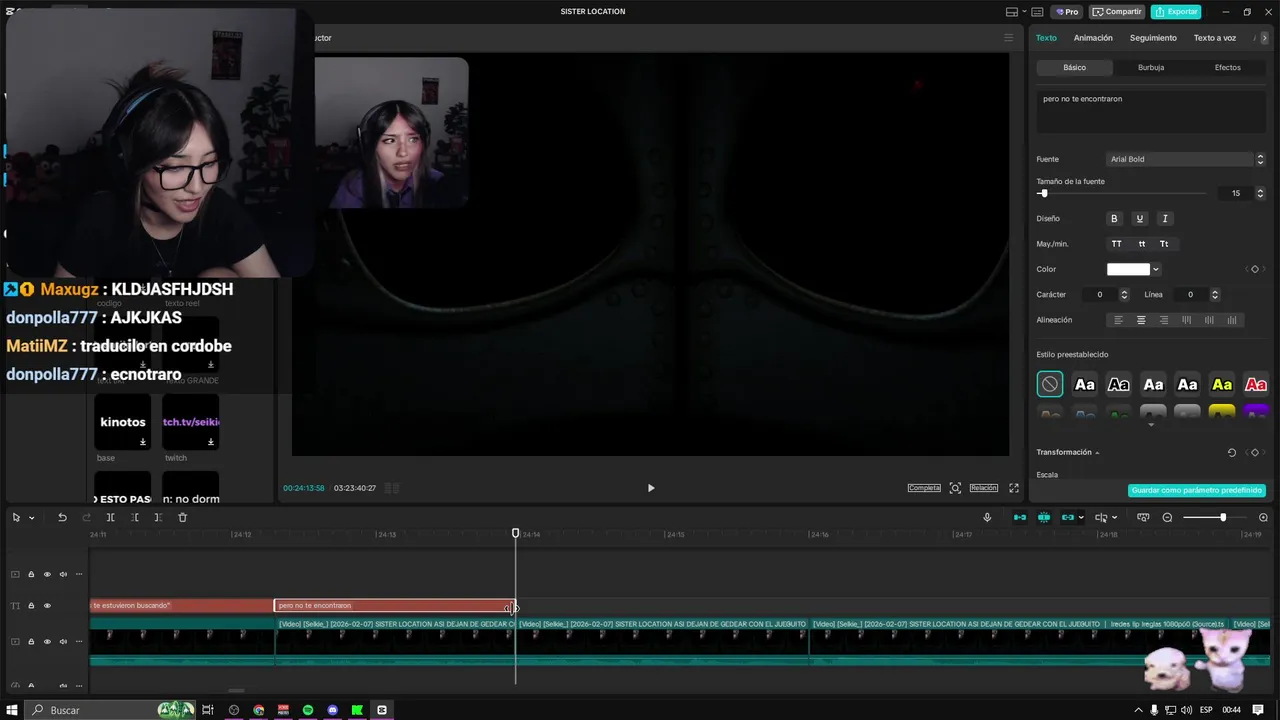The width and height of the screenshot is (1280, 720).
Task: Toggle bold text formatting
Action: [1114, 218]
